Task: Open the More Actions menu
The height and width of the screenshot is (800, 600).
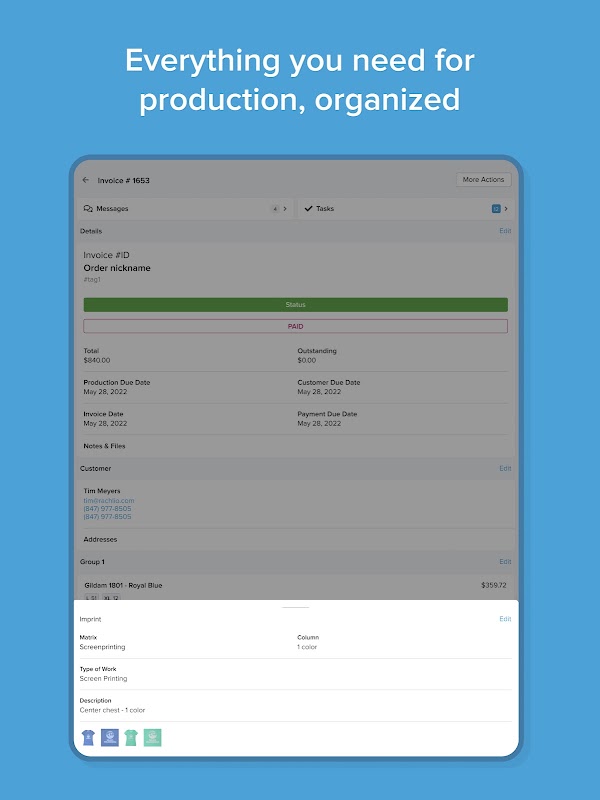Action: (483, 180)
